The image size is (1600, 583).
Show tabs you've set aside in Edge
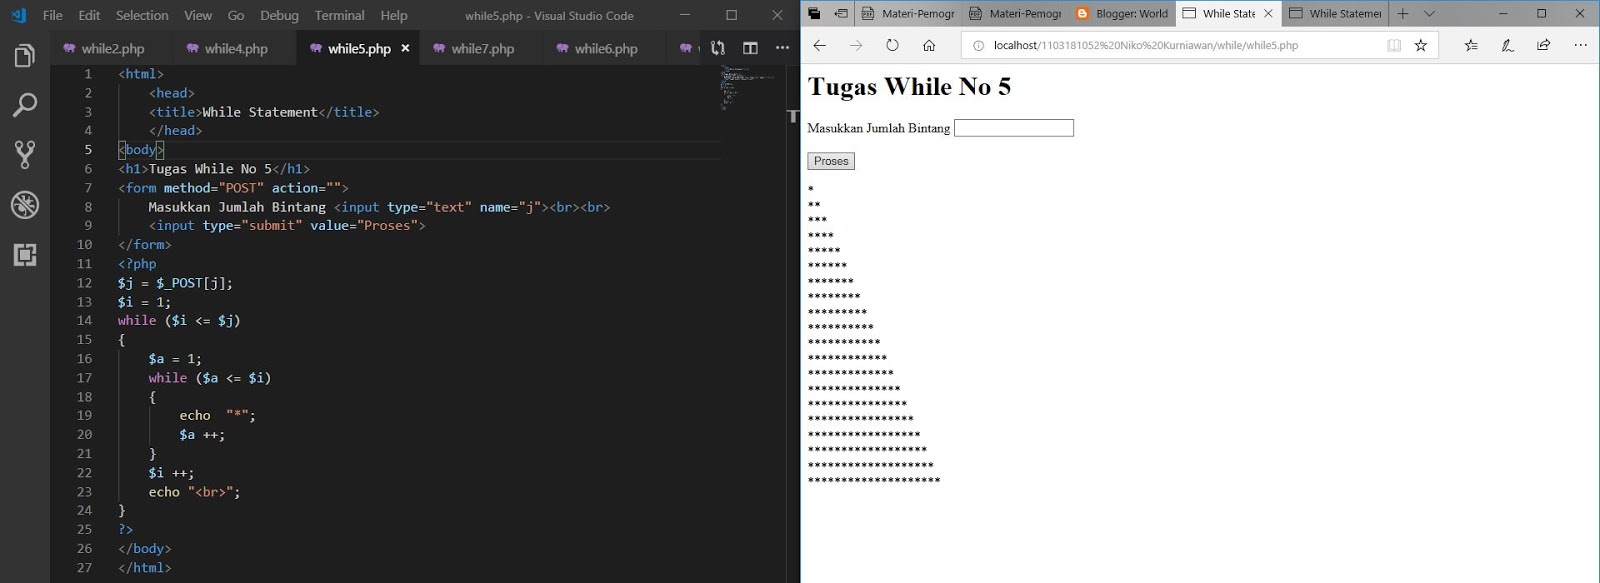coord(814,13)
